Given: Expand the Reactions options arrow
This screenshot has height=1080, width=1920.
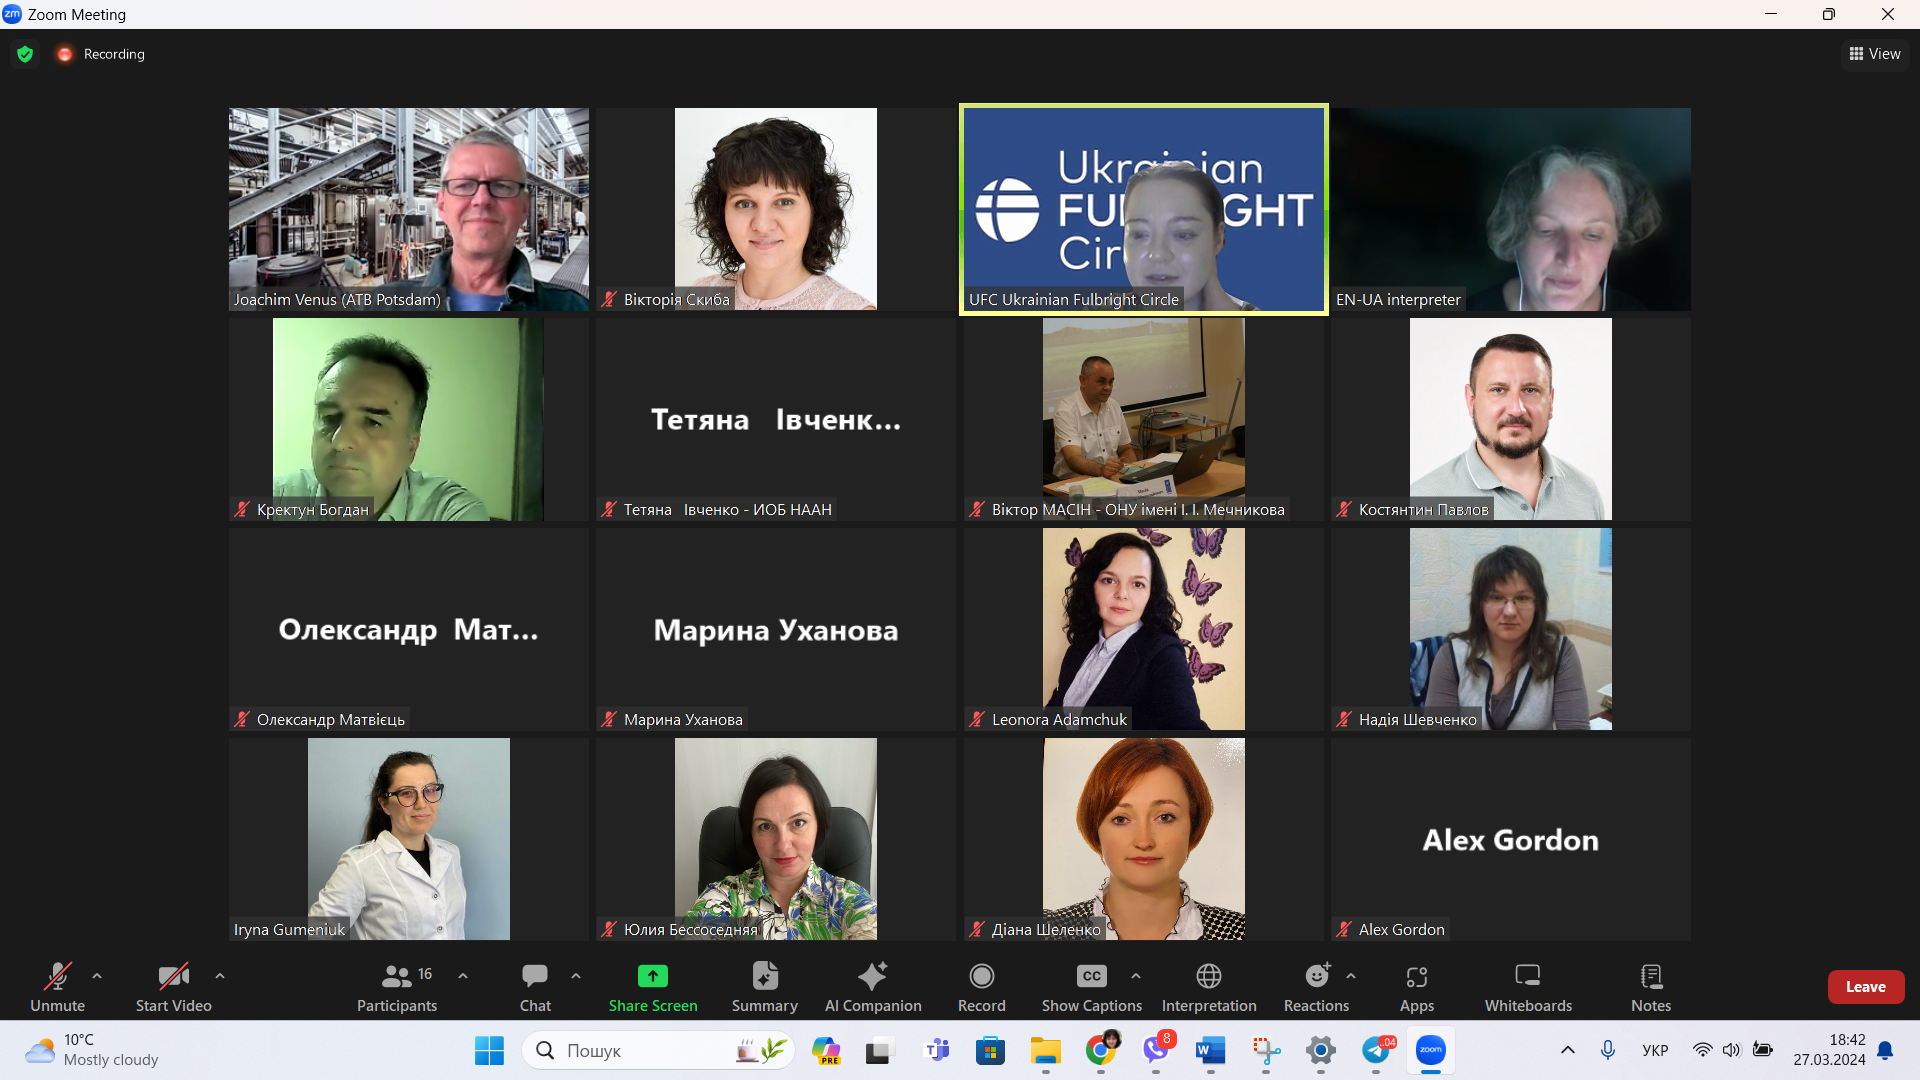Looking at the screenshot, I should click(1351, 976).
